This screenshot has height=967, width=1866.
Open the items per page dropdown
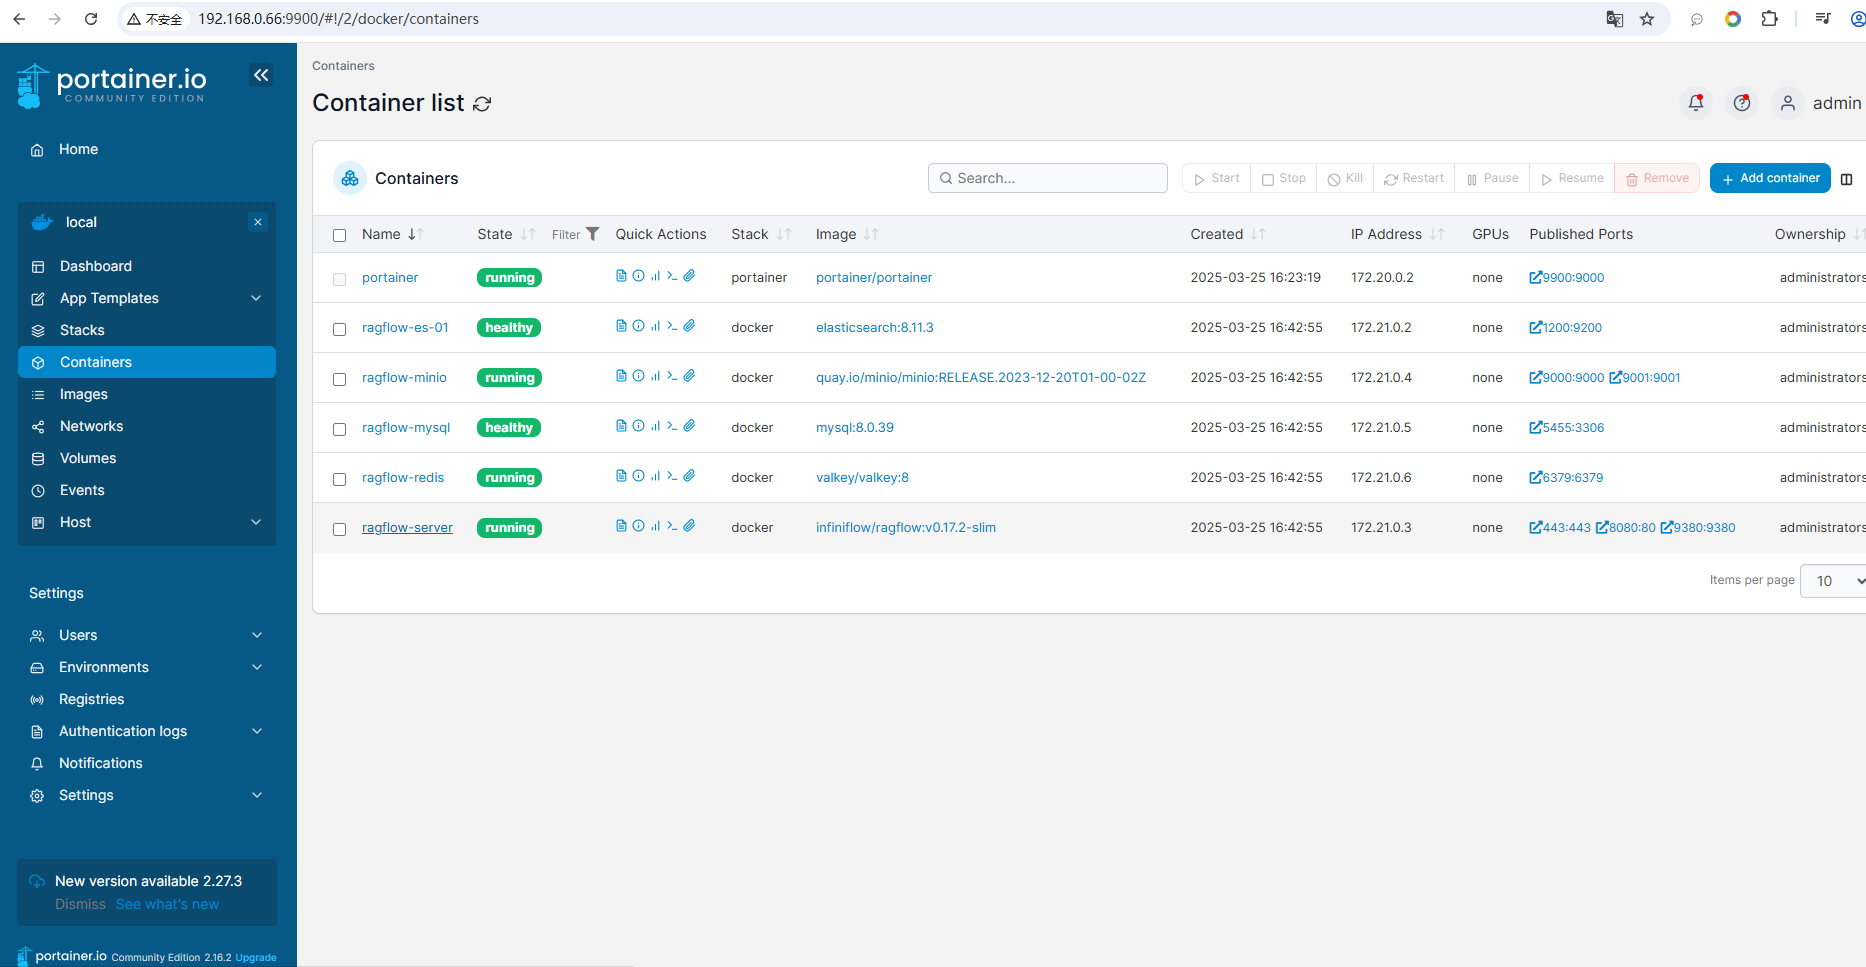1834,581
